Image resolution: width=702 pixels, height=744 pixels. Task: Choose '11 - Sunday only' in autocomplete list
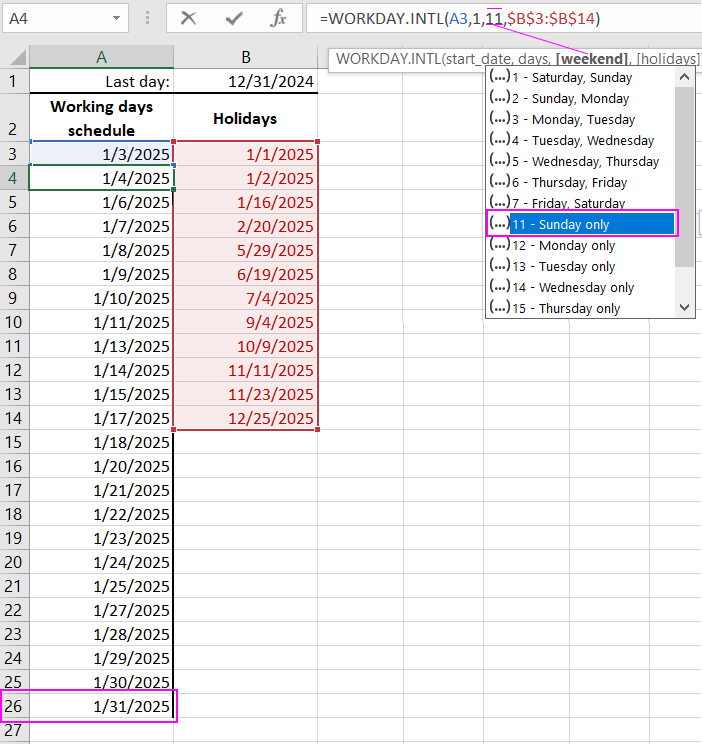(581, 224)
